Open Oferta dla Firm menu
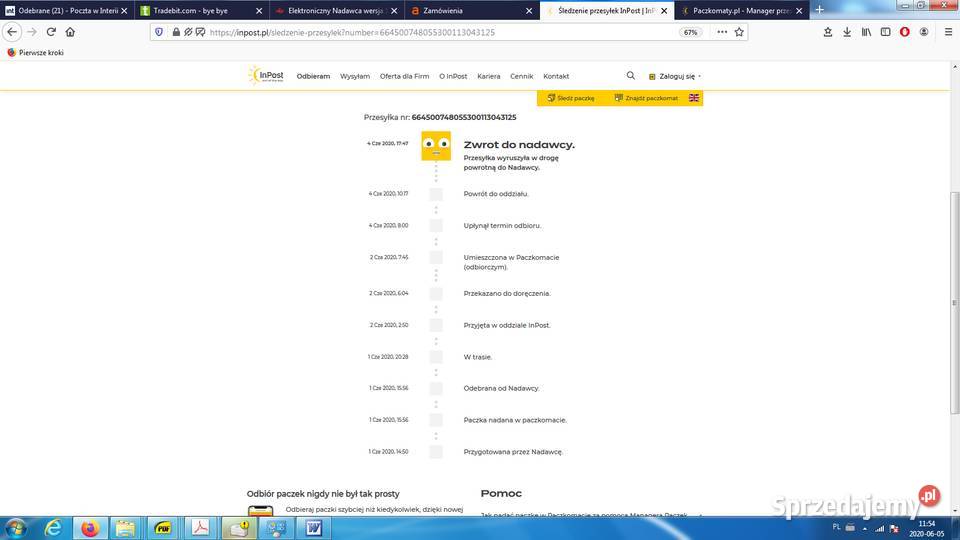Image resolution: width=960 pixels, height=540 pixels. (404, 77)
